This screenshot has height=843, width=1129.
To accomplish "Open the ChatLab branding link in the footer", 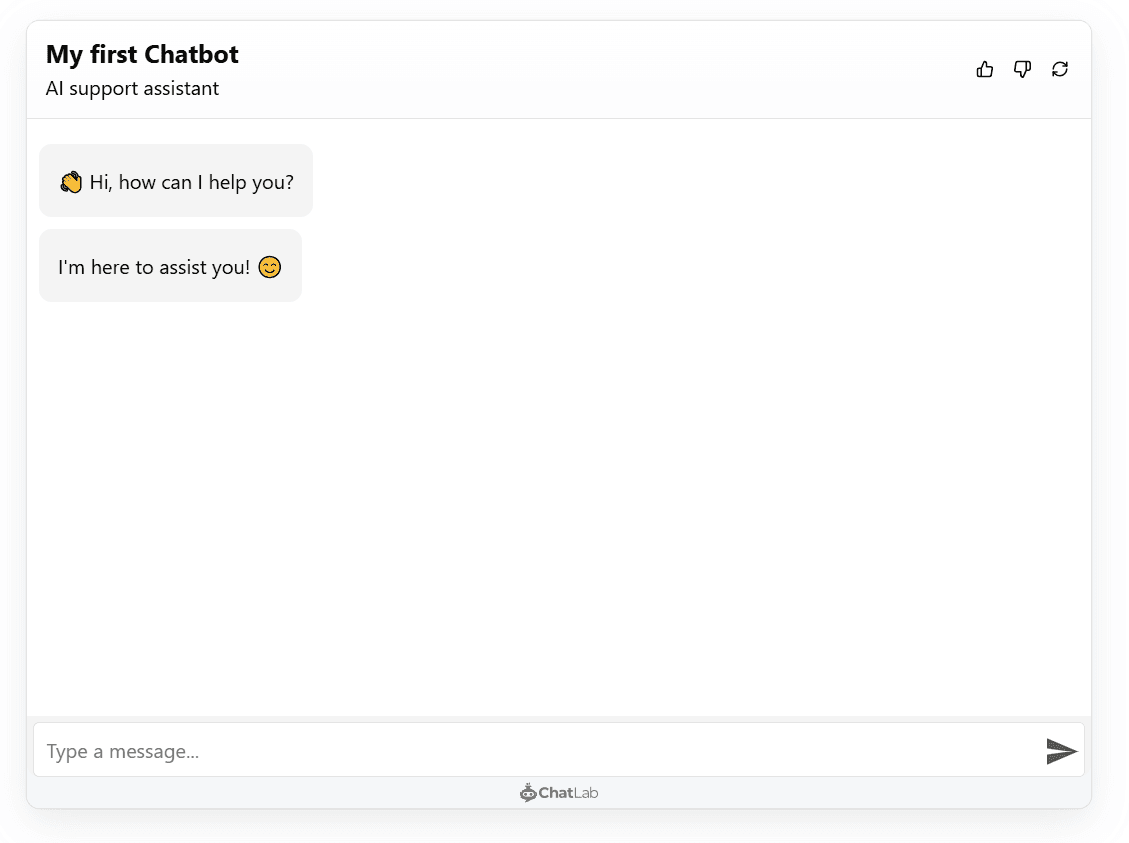I will (559, 793).
